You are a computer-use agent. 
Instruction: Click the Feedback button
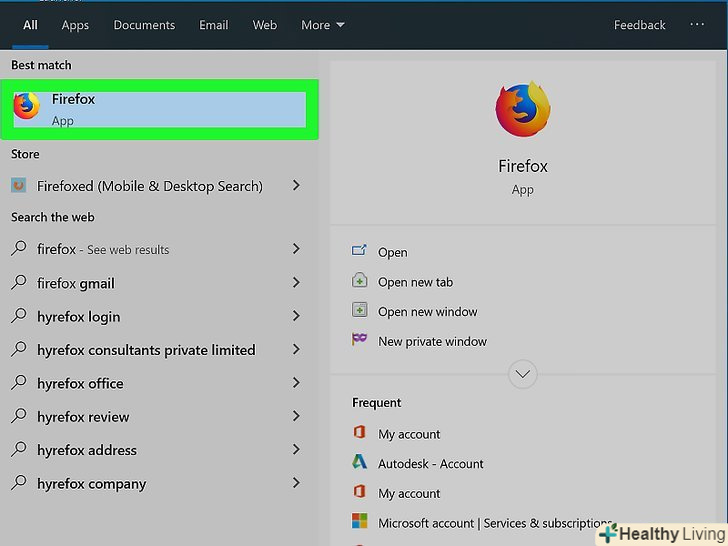(640, 25)
